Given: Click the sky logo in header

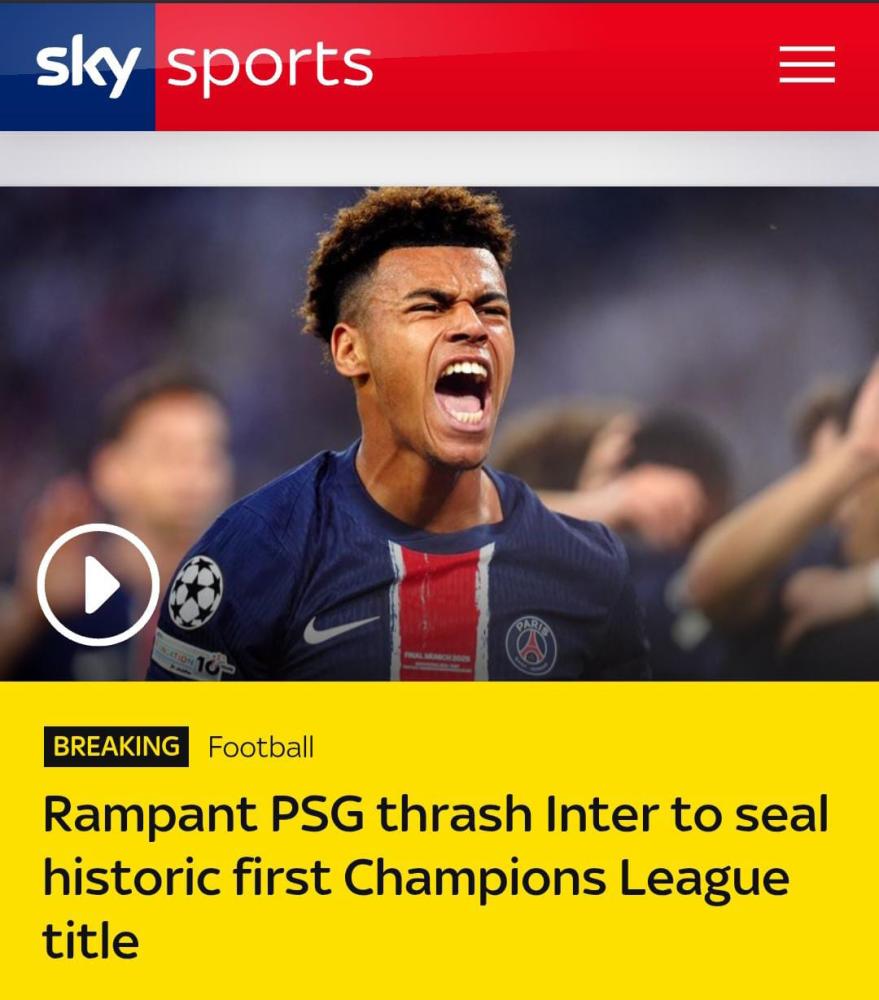Looking at the screenshot, I should pos(88,66).
